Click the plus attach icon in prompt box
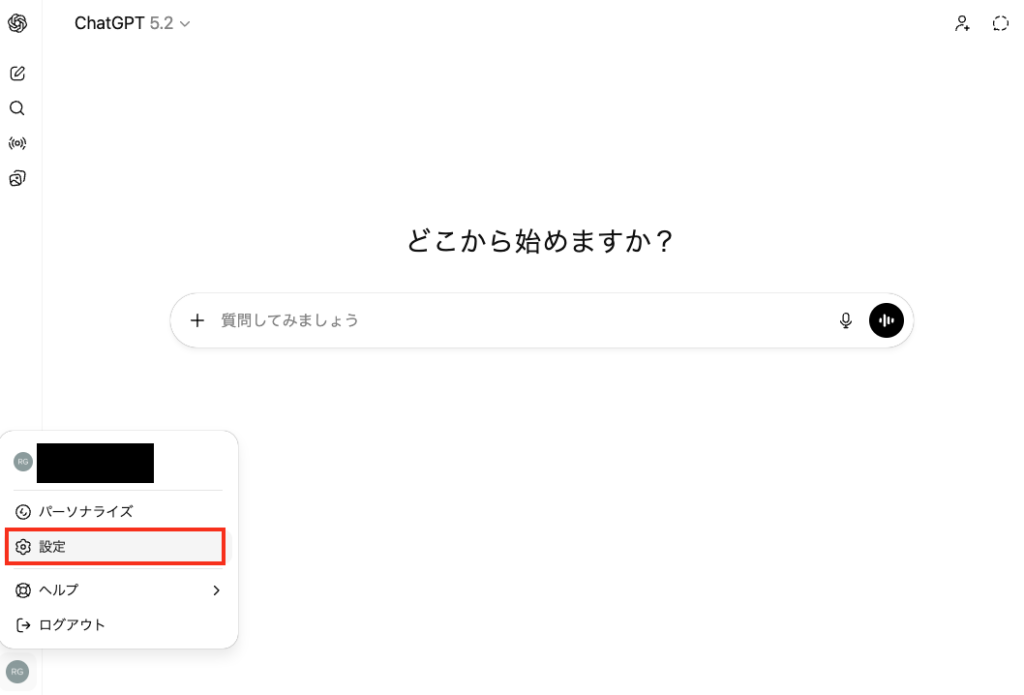The image size is (1024, 695). point(197,320)
